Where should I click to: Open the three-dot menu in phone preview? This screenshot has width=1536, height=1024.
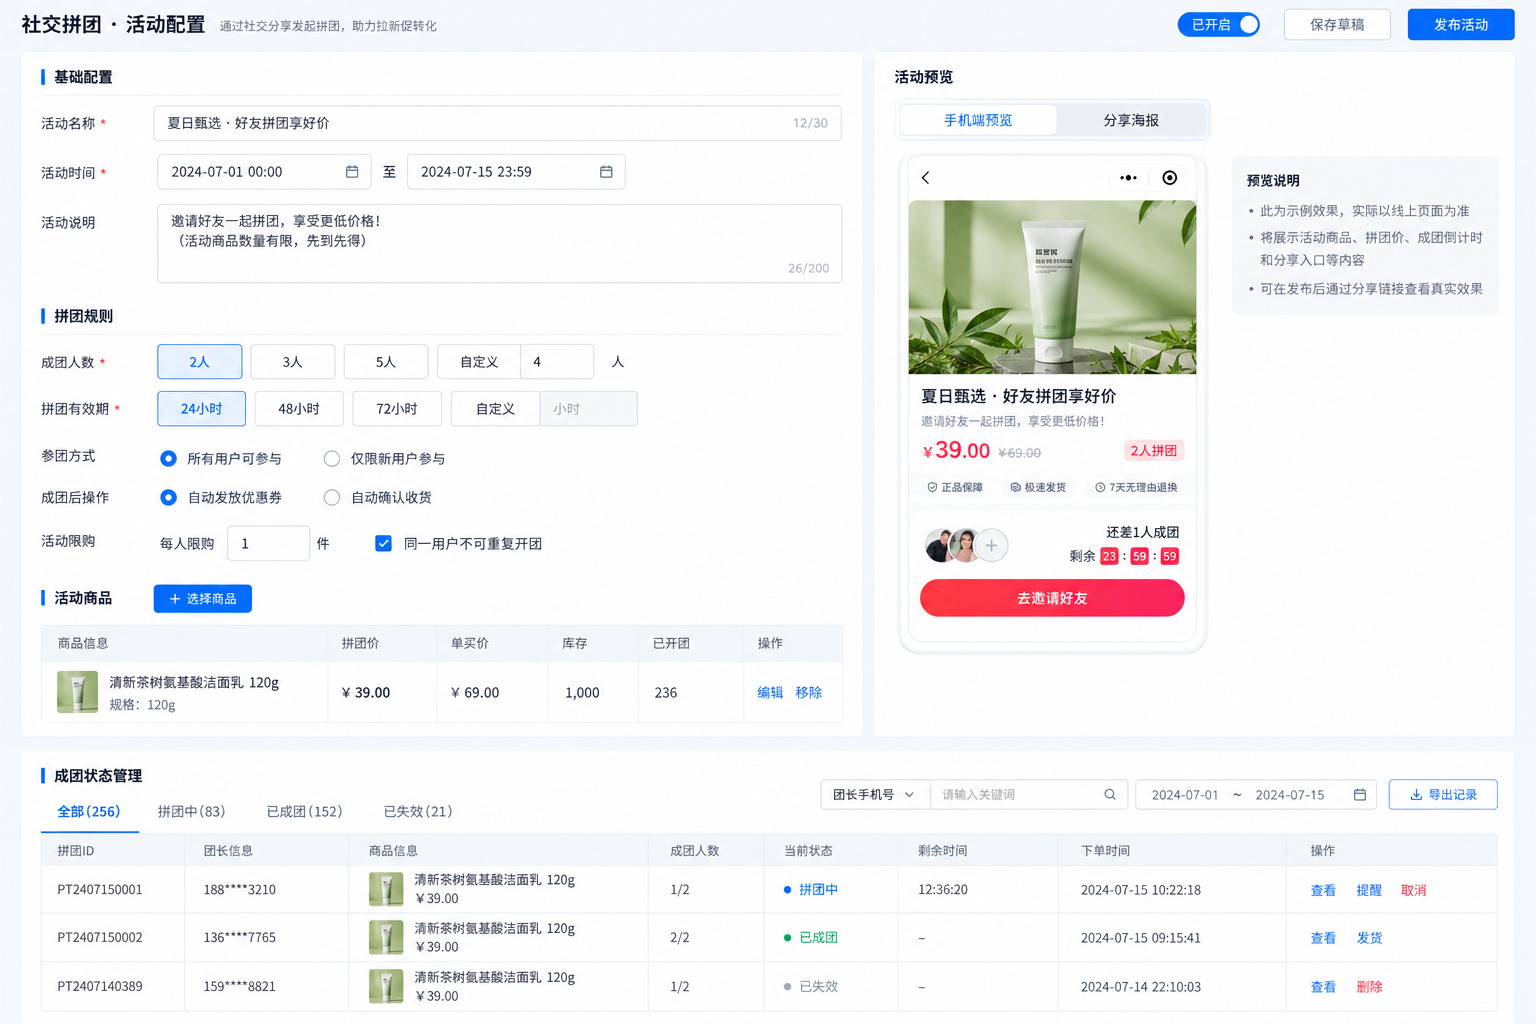pyautogui.click(x=1128, y=178)
